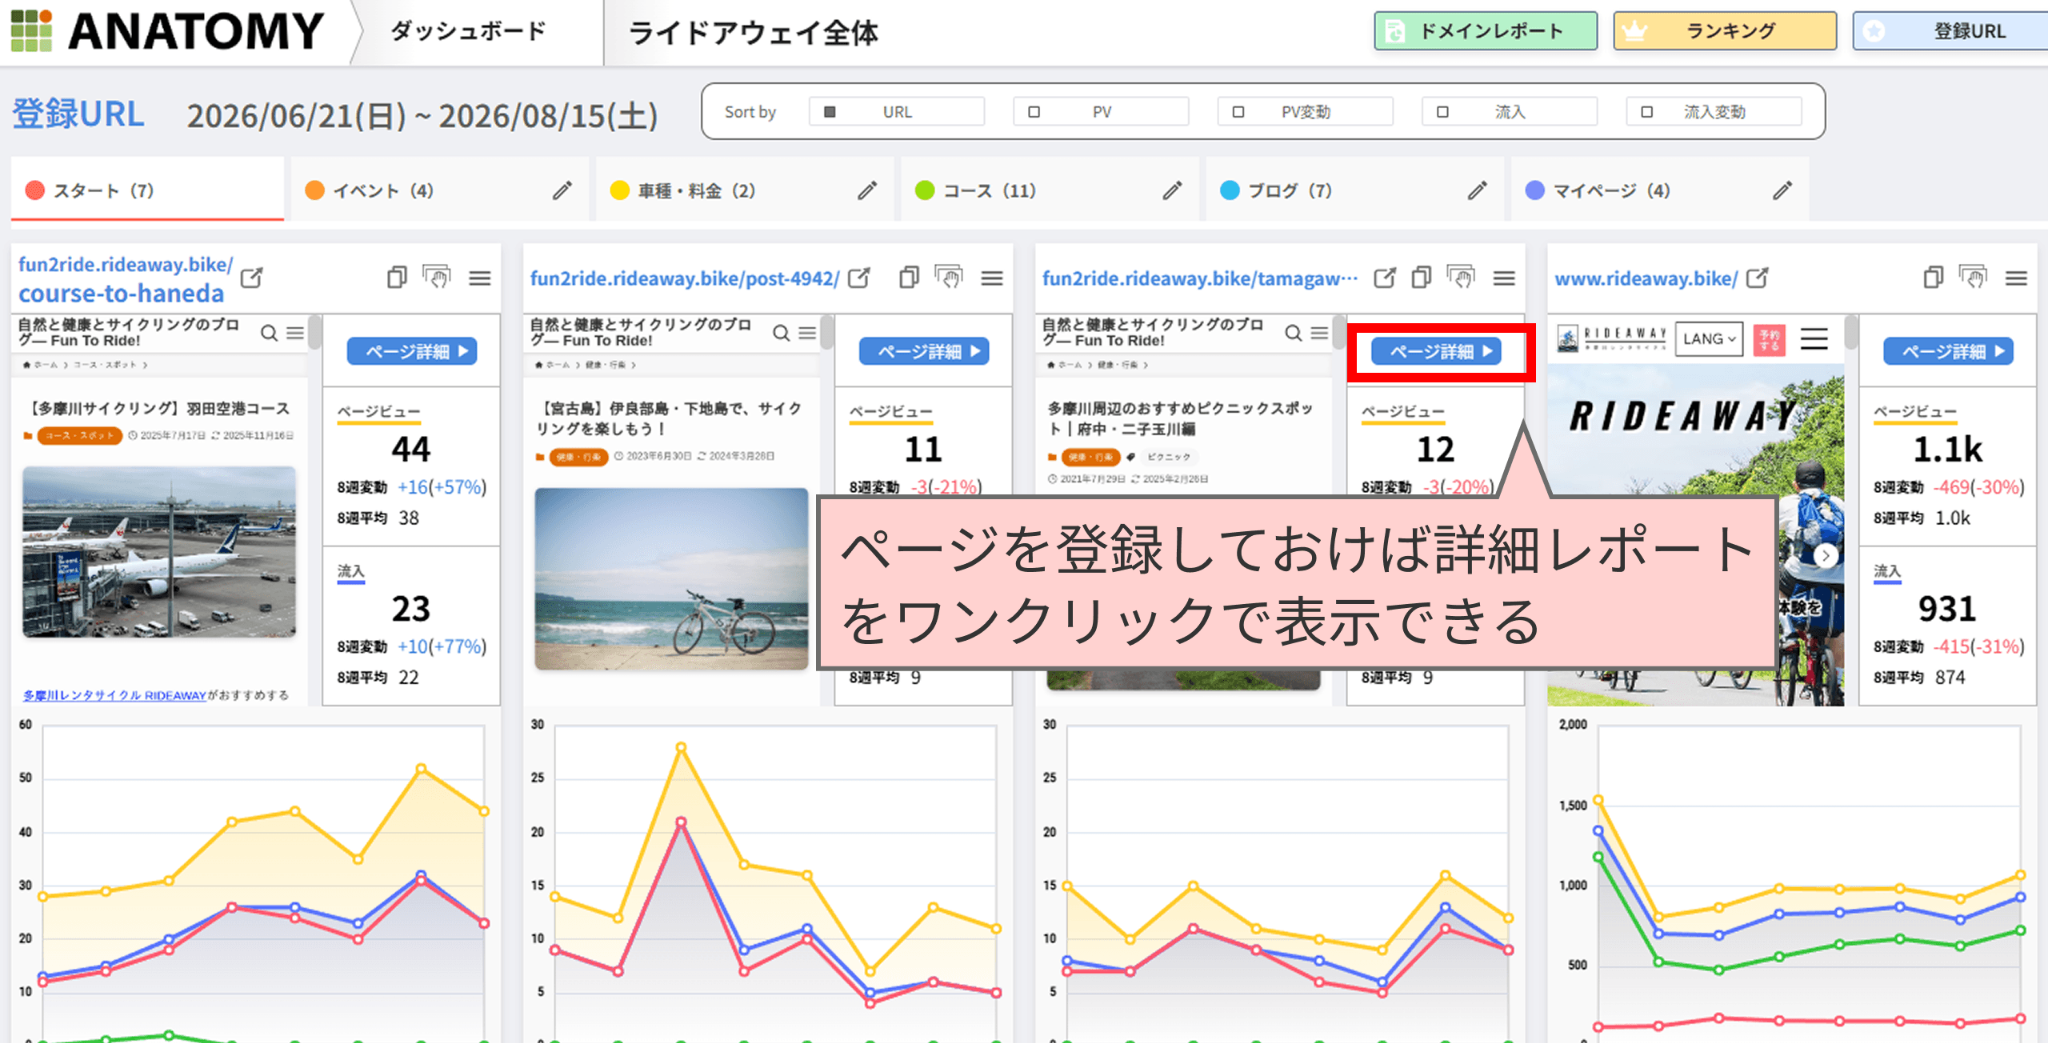The width and height of the screenshot is (2048, 1043).
Task: Click search icon in course-to-haneda preview
Action: click(x=269, y=333)
